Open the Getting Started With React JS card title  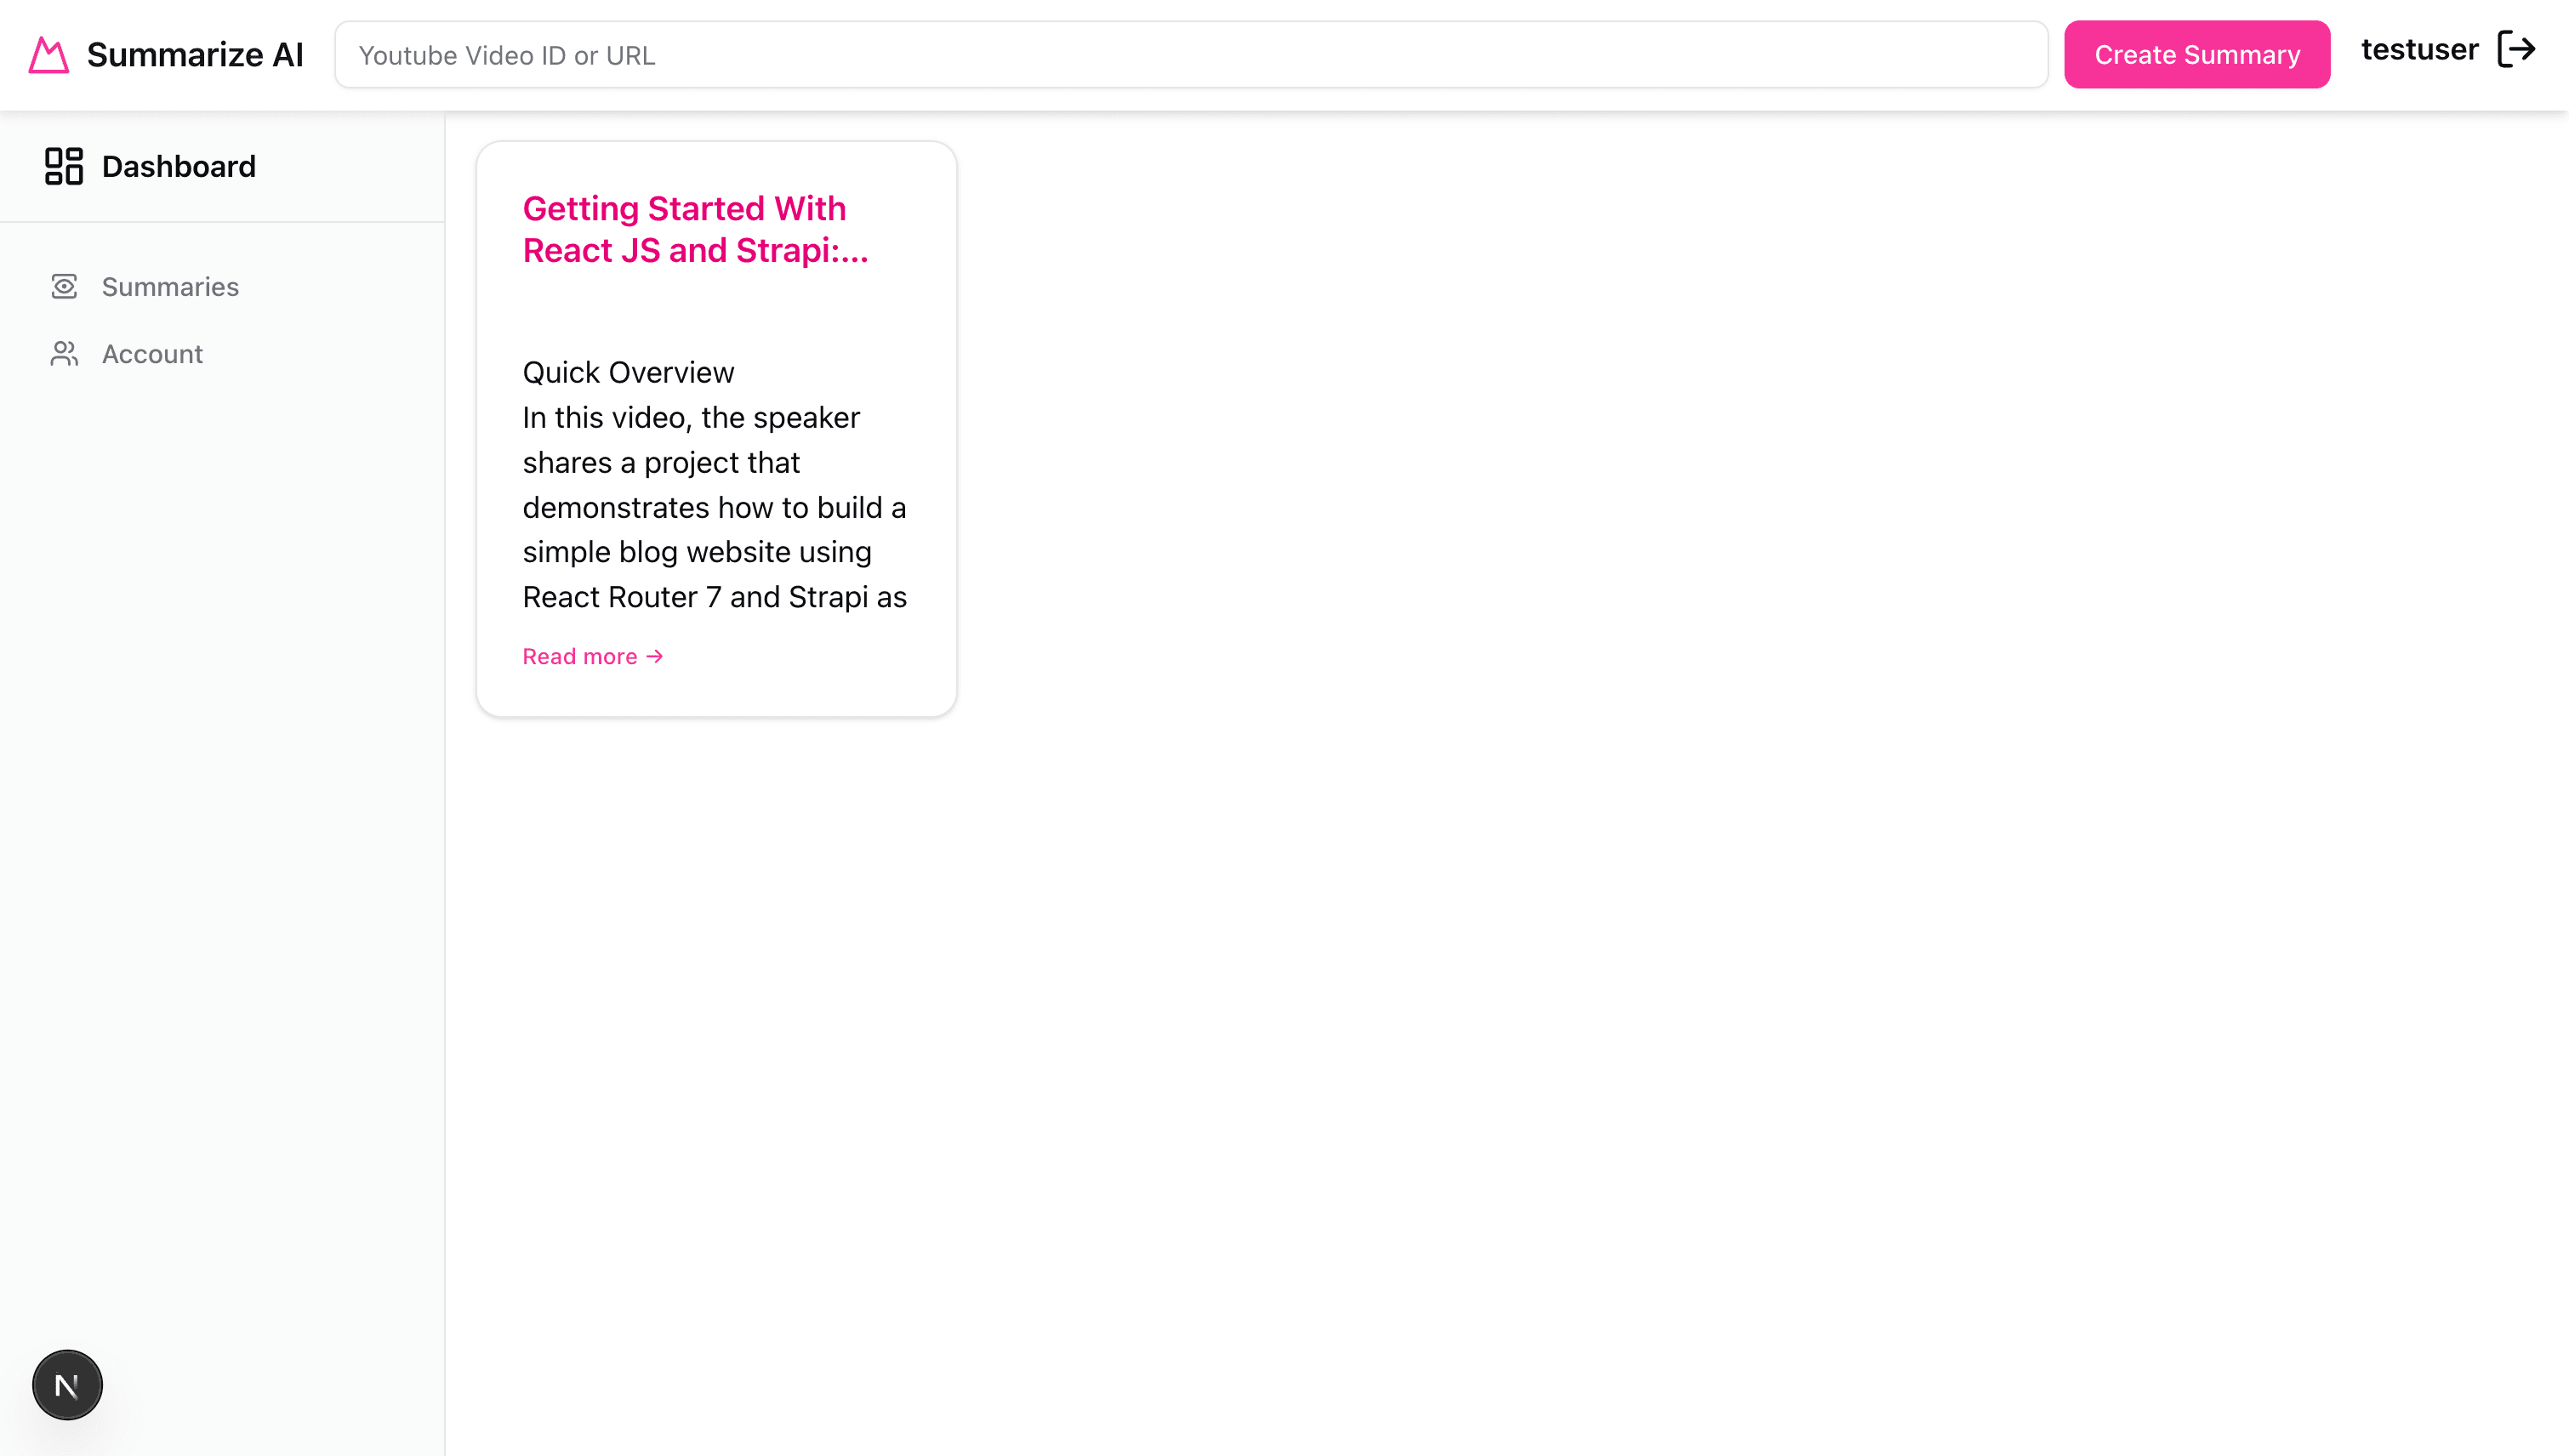(695, 229)
